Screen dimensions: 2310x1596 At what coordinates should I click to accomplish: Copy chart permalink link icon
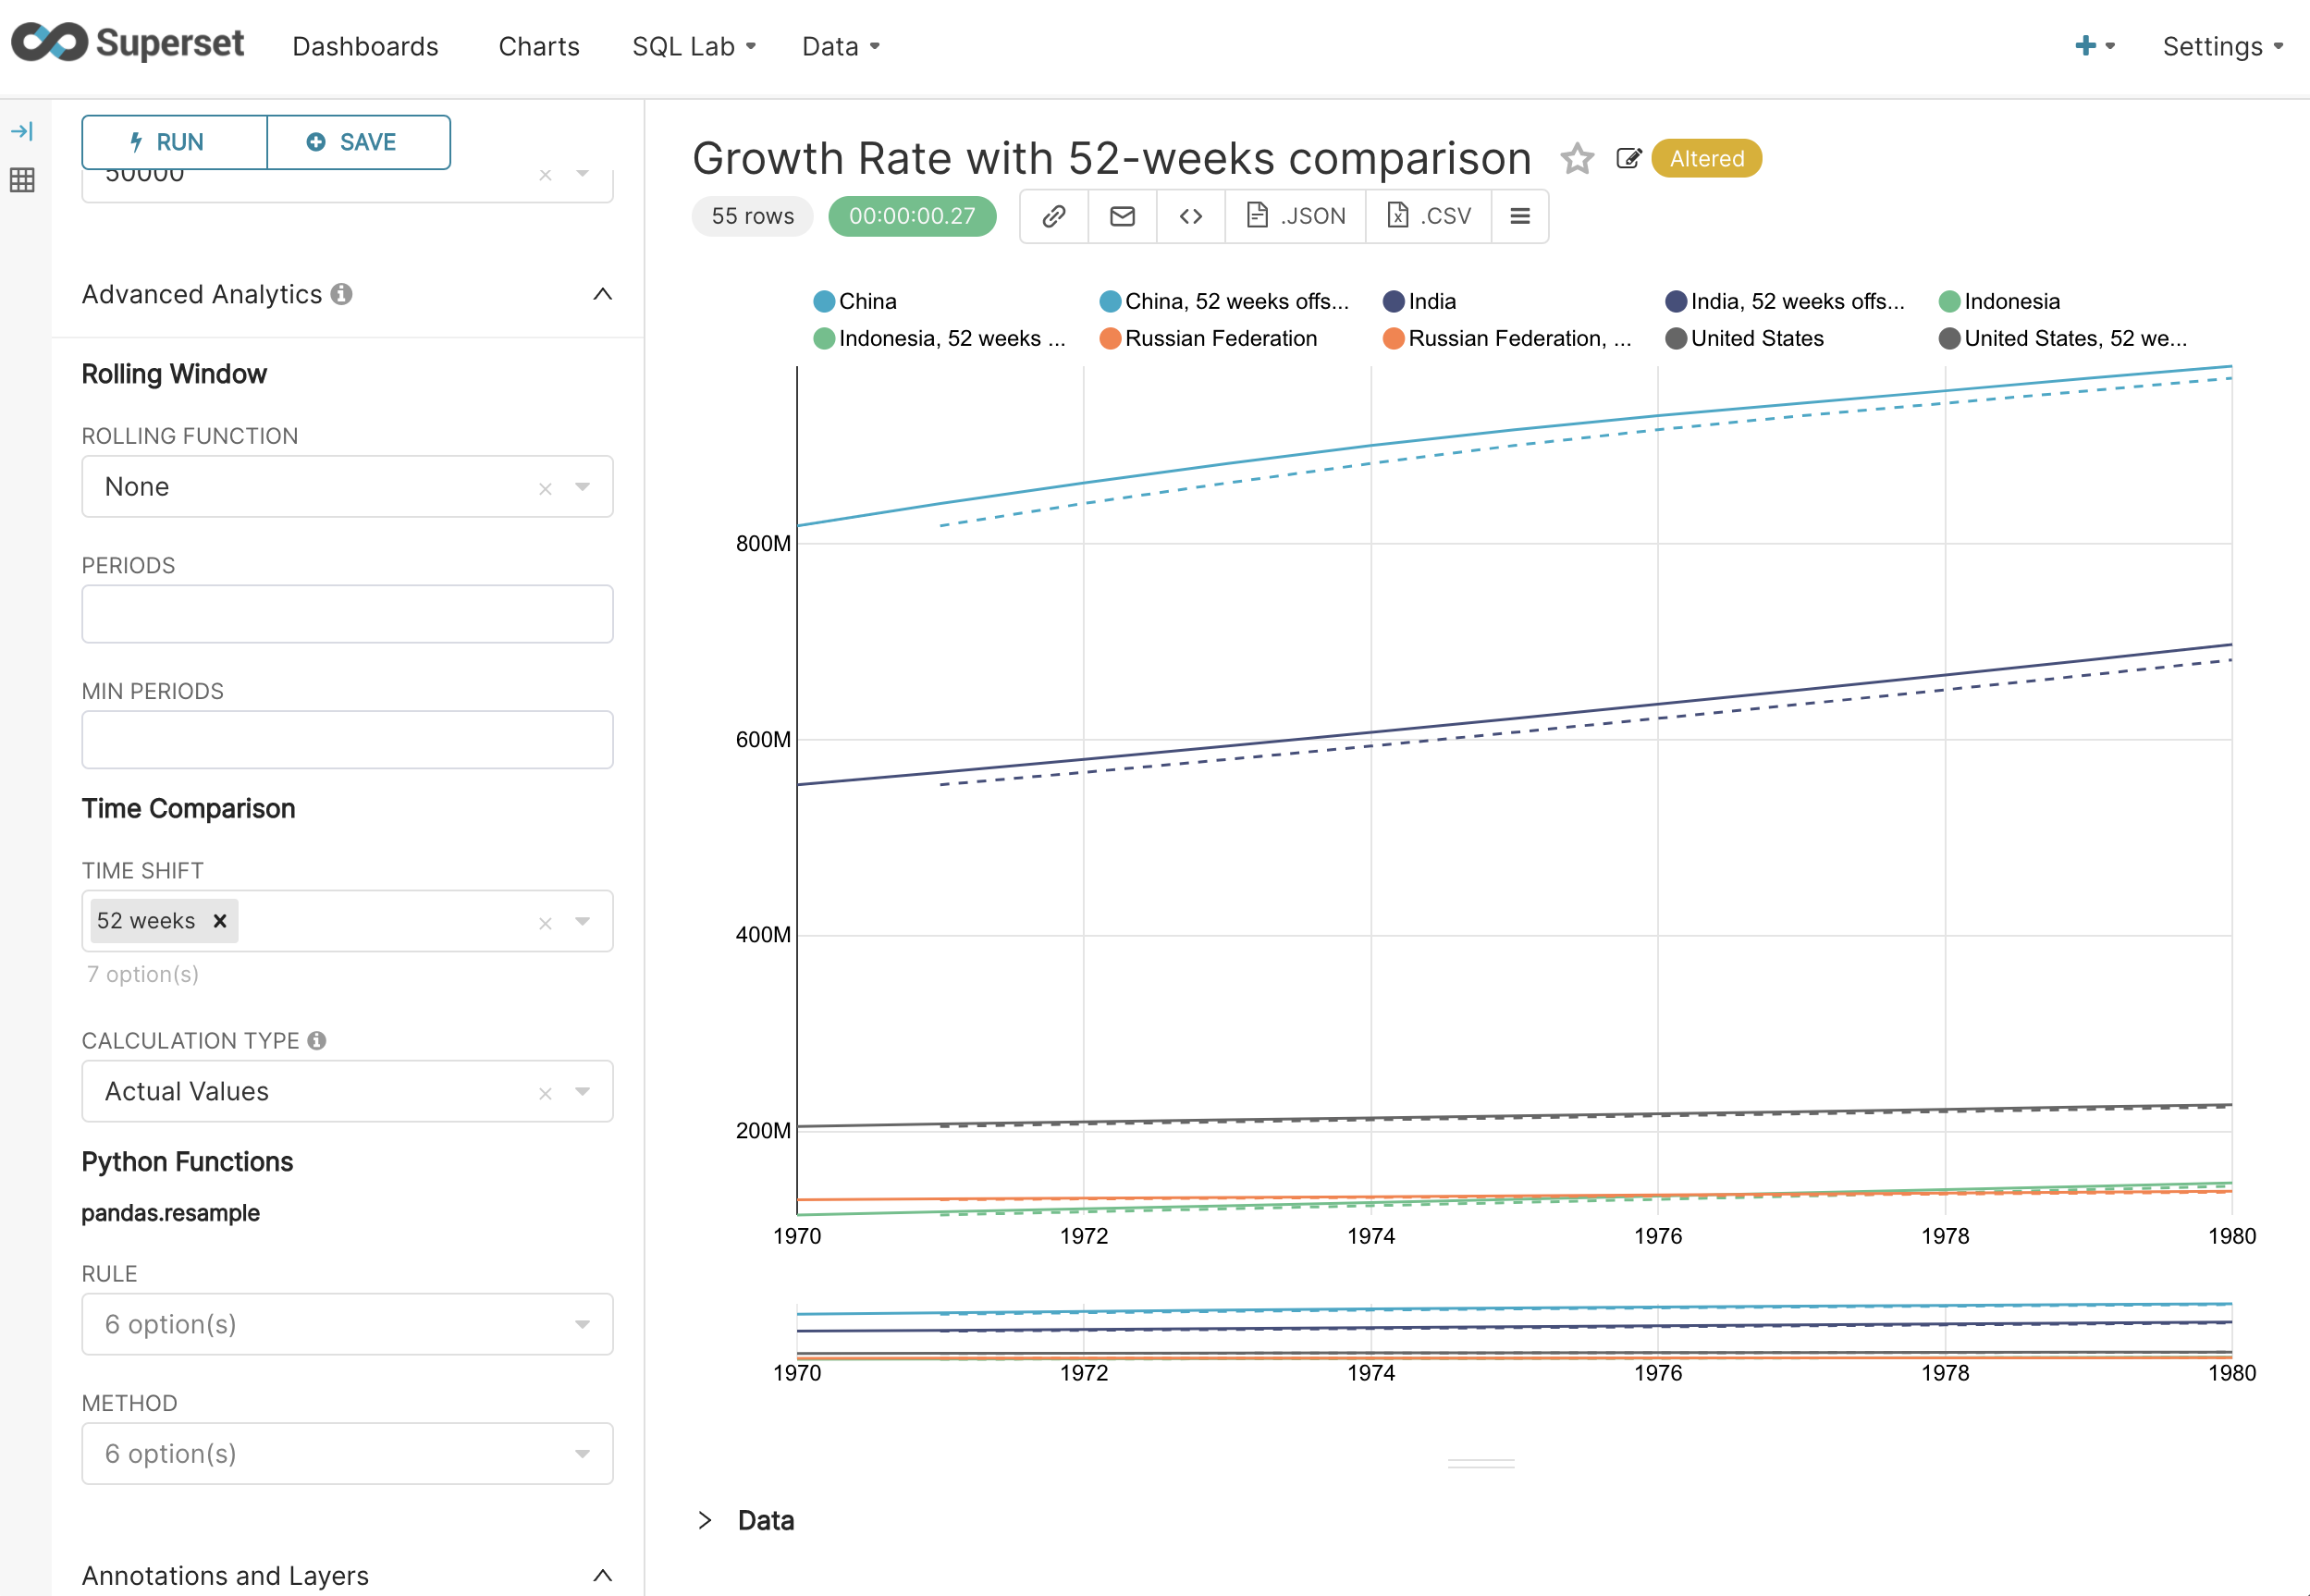[1054, 216]
